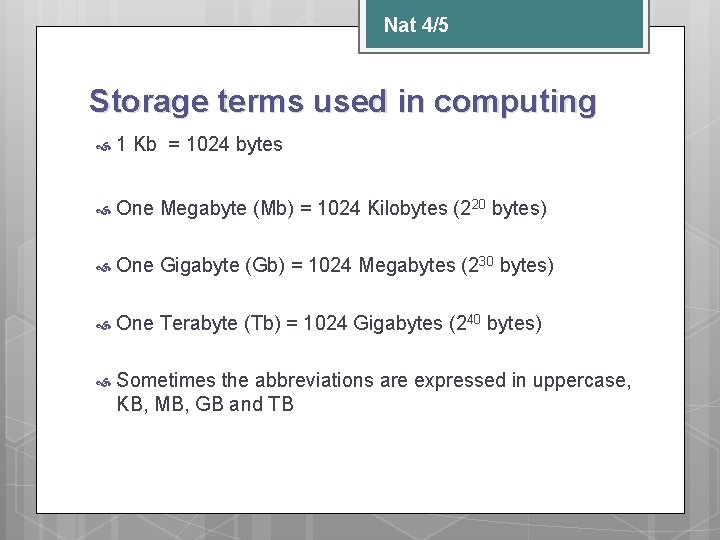Select the title Storage terms used in computing

pyautogui.click(x=343, y=102)
